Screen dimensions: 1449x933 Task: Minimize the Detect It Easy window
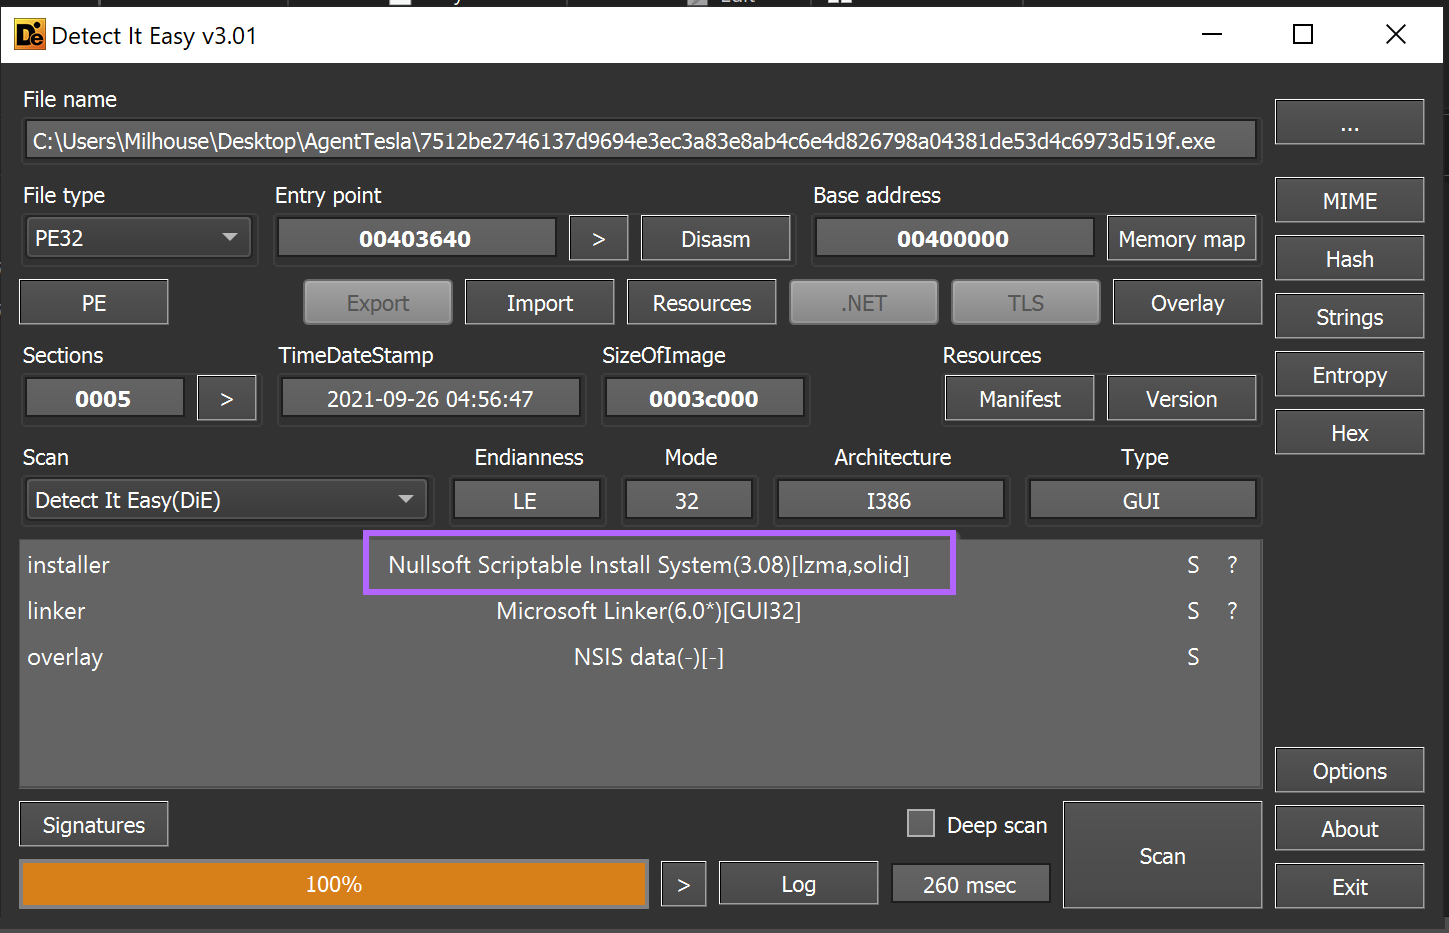[1212, 35]
